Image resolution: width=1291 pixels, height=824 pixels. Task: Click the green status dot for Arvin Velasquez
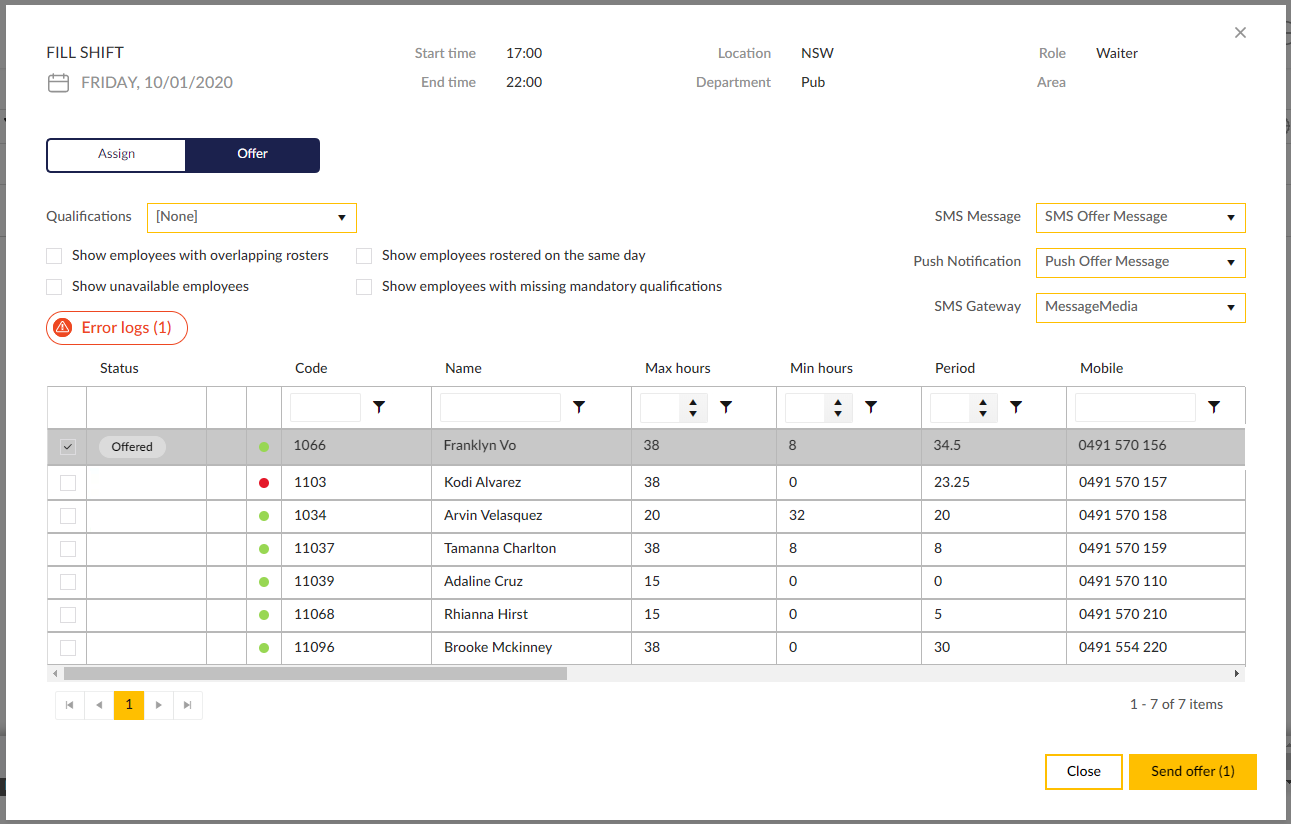(x=264, y=516)
